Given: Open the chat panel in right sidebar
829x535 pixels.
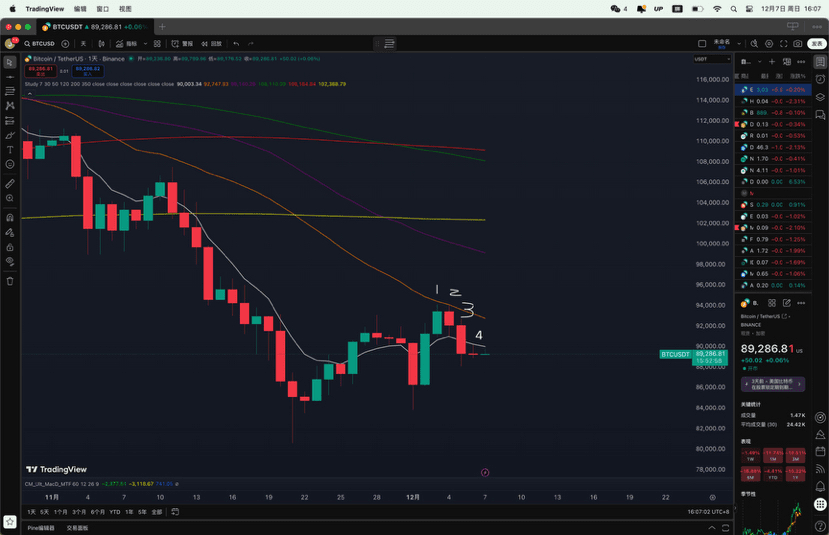Looking at the screenshot, I should tap(820, 115).
